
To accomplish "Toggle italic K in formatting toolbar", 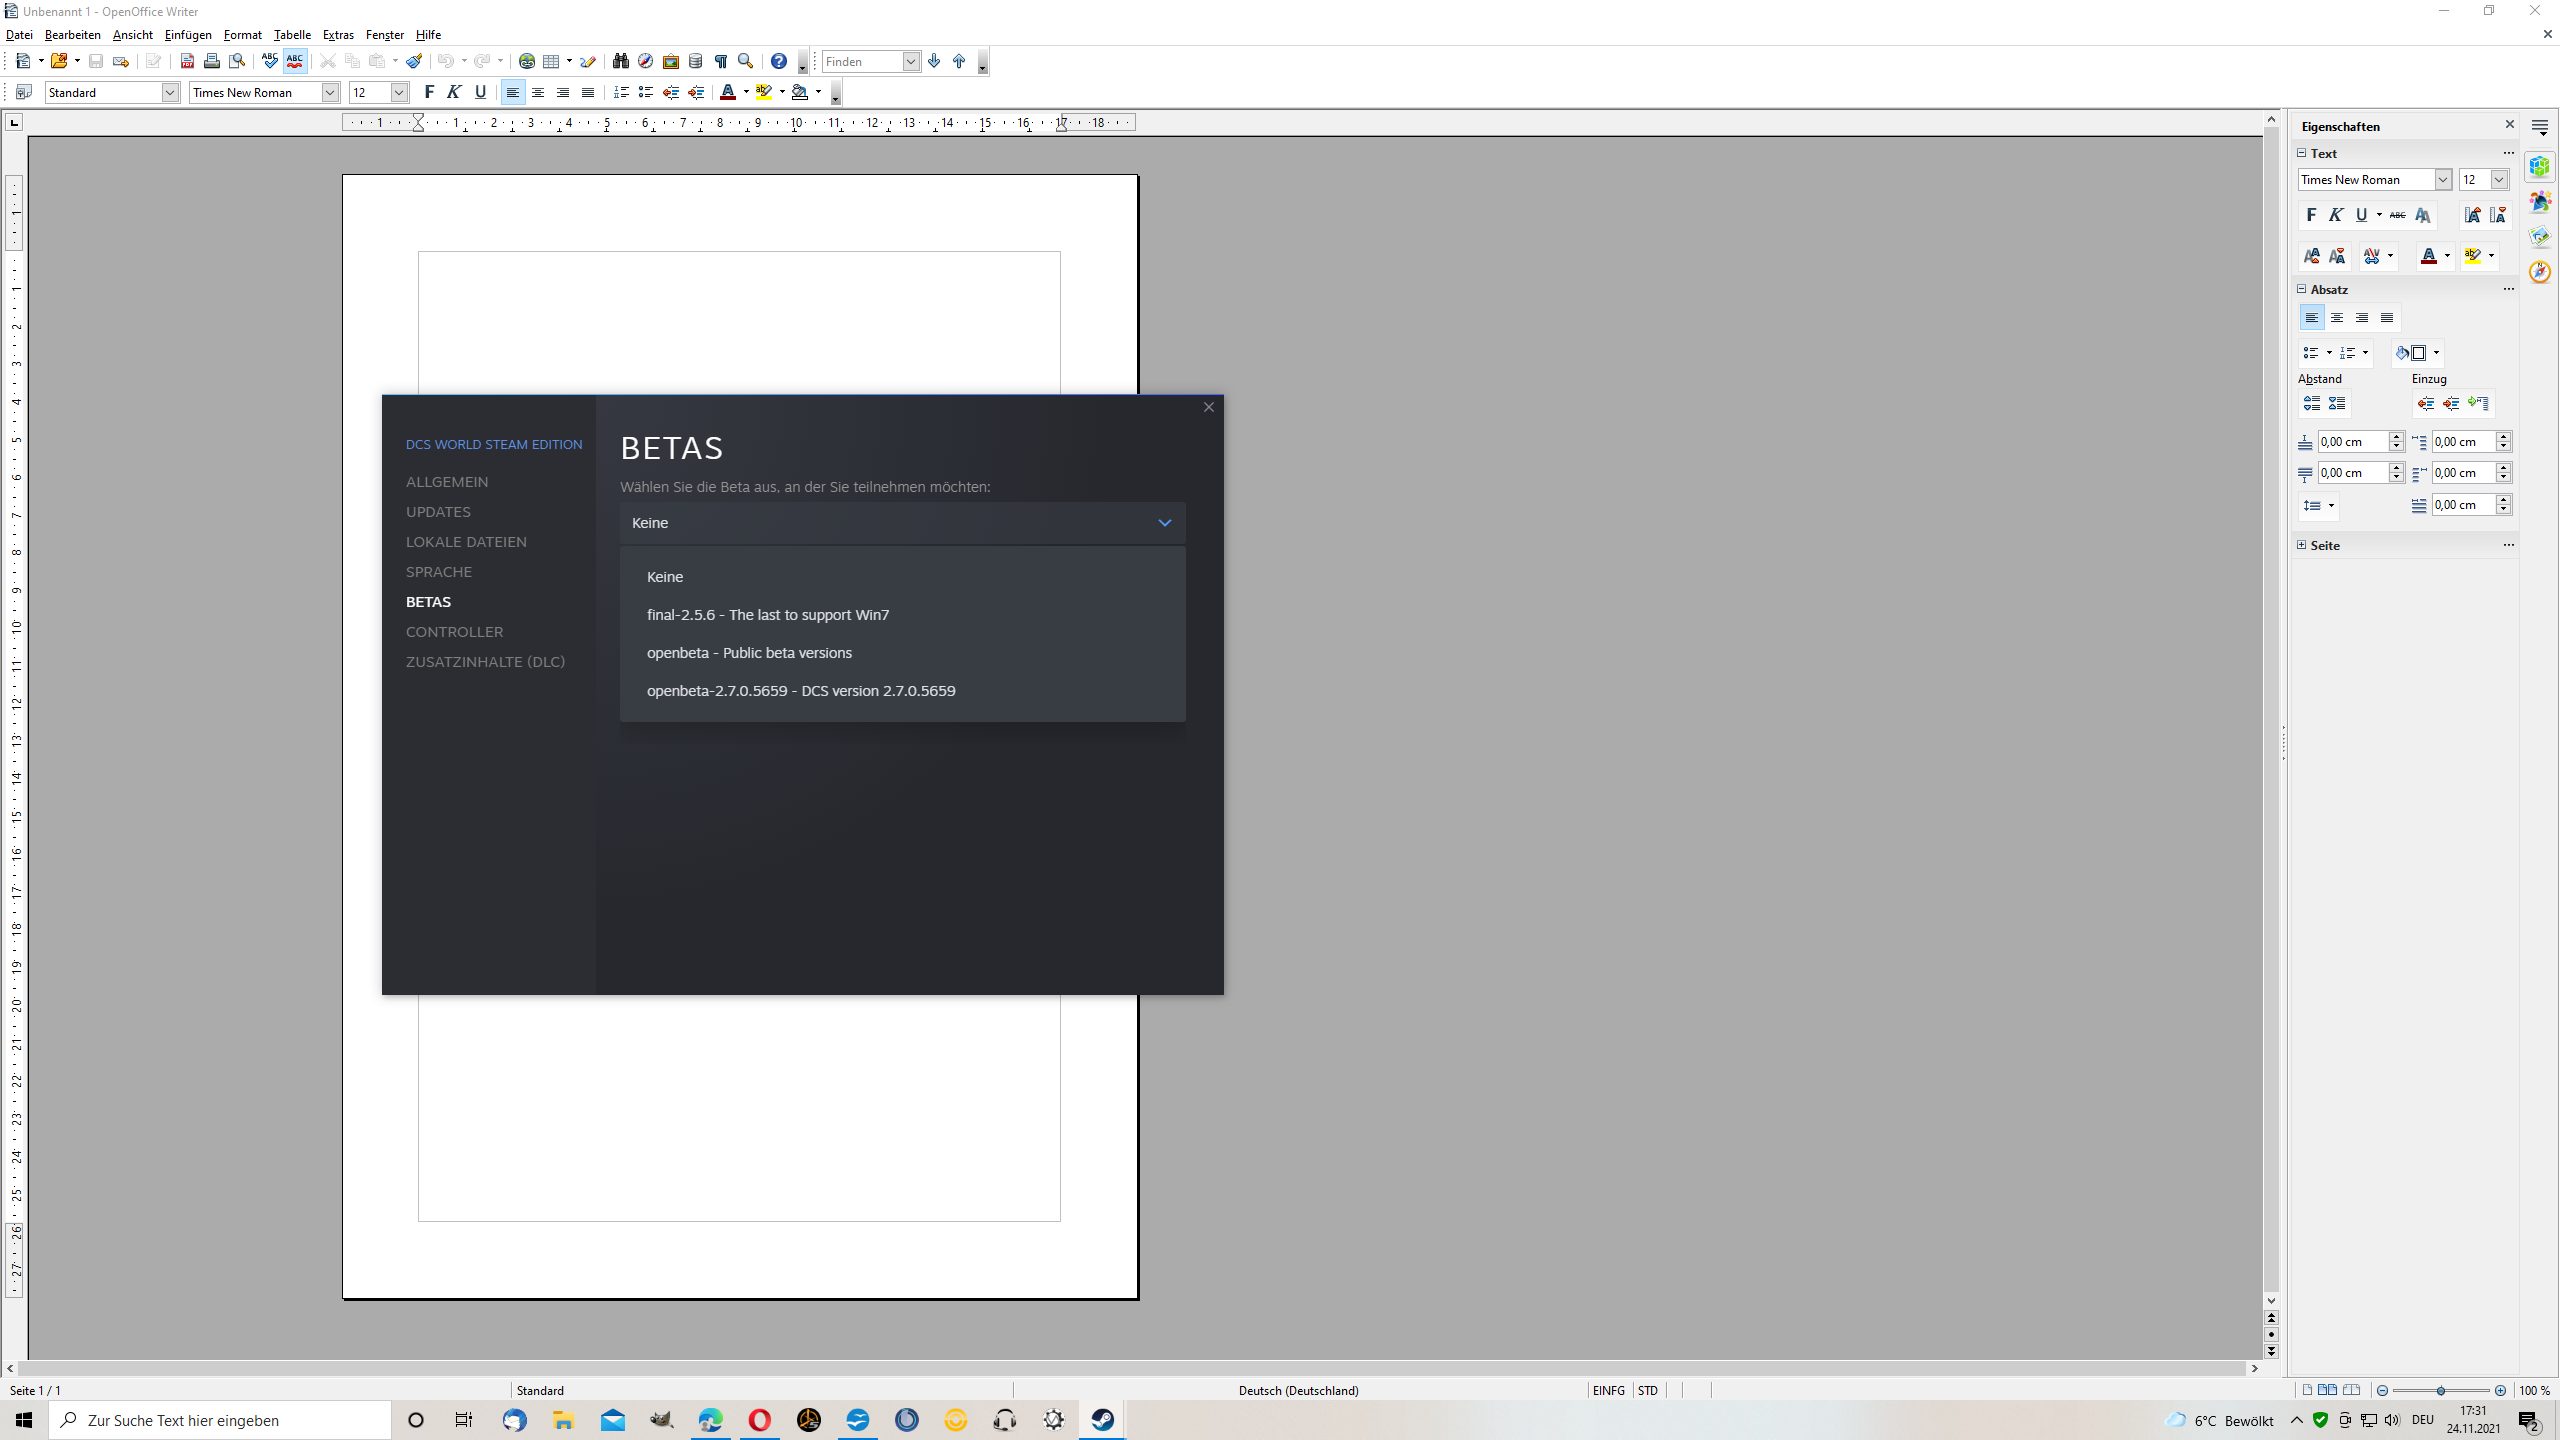I will click(x=454, y=92).
